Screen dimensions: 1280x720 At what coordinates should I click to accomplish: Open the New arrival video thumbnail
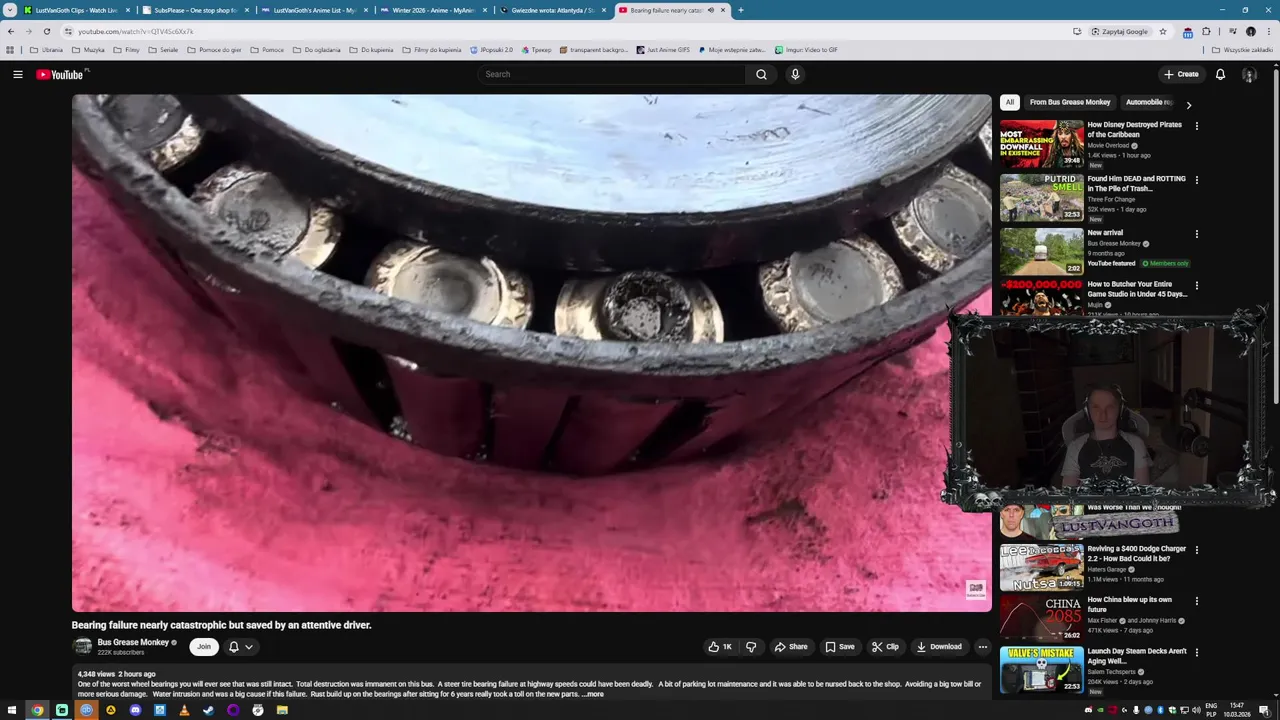coord(1041,252)
